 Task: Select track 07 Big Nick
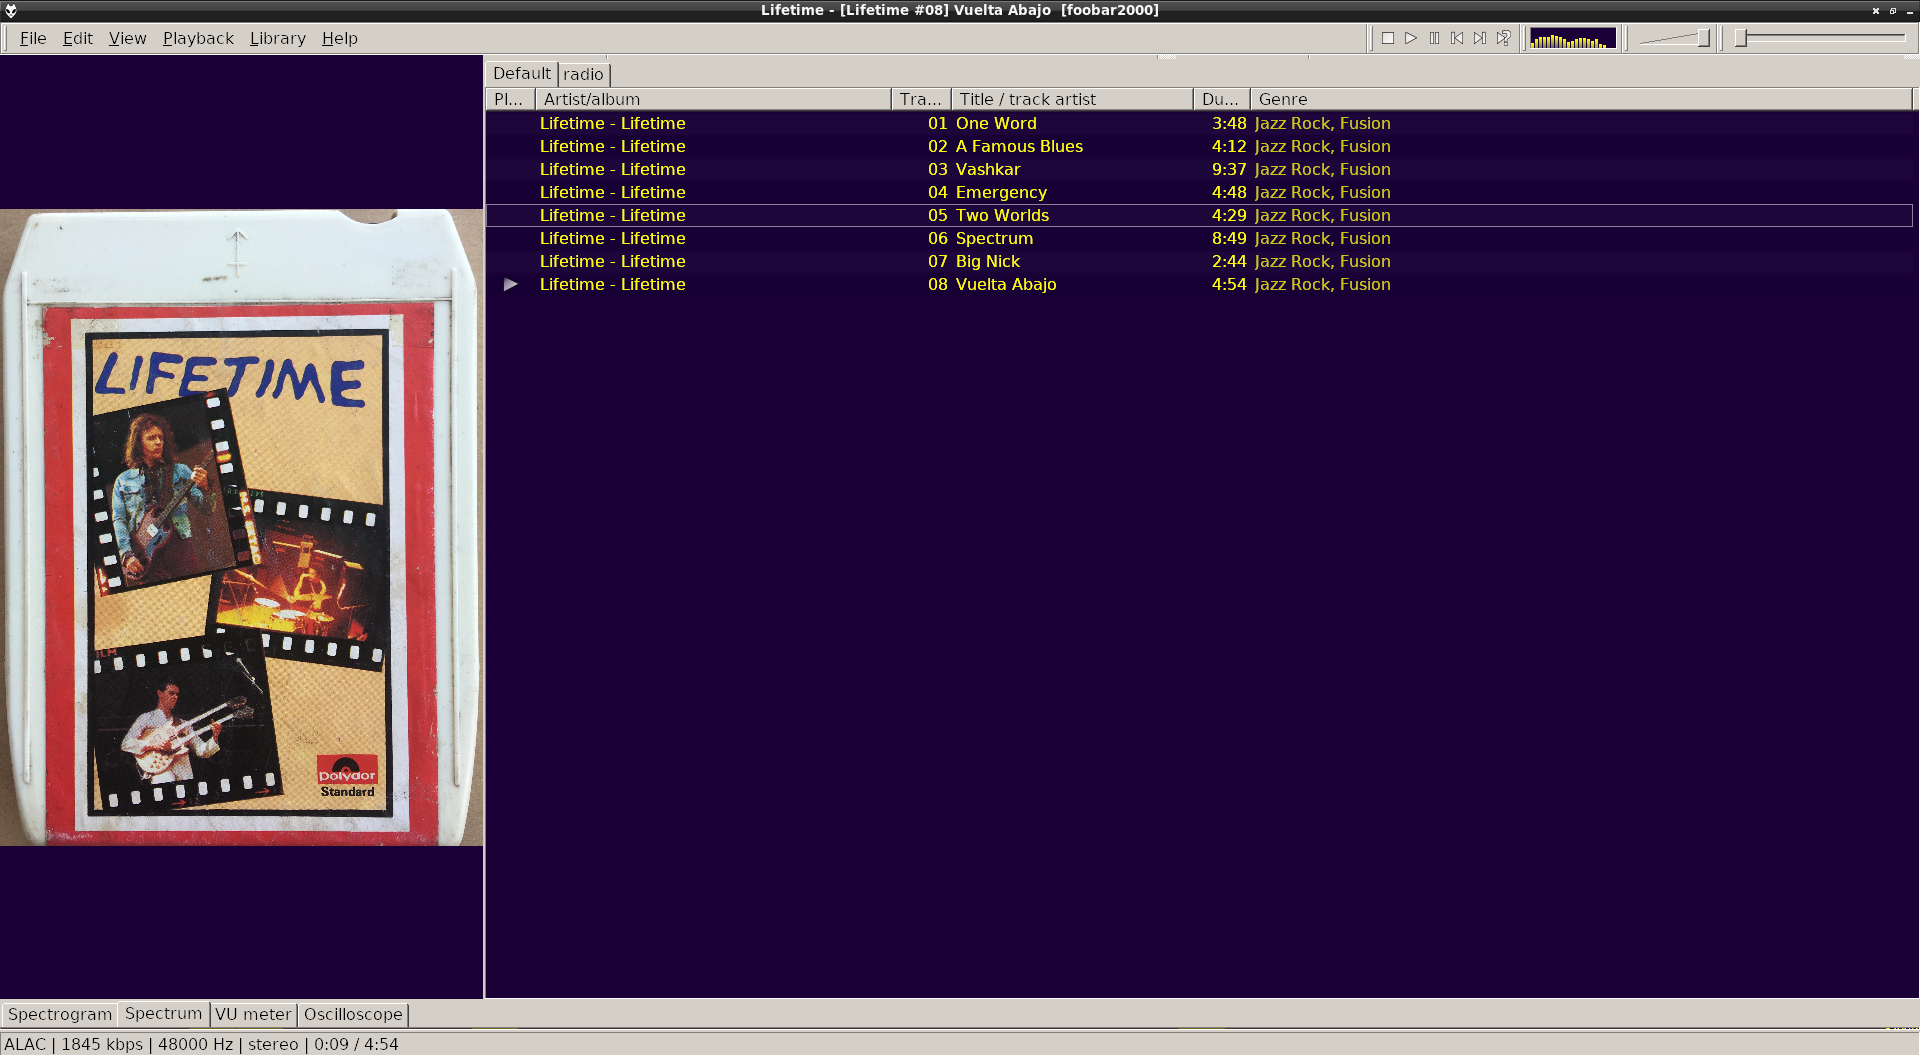pyautogui.click(x=1199, y=261)
